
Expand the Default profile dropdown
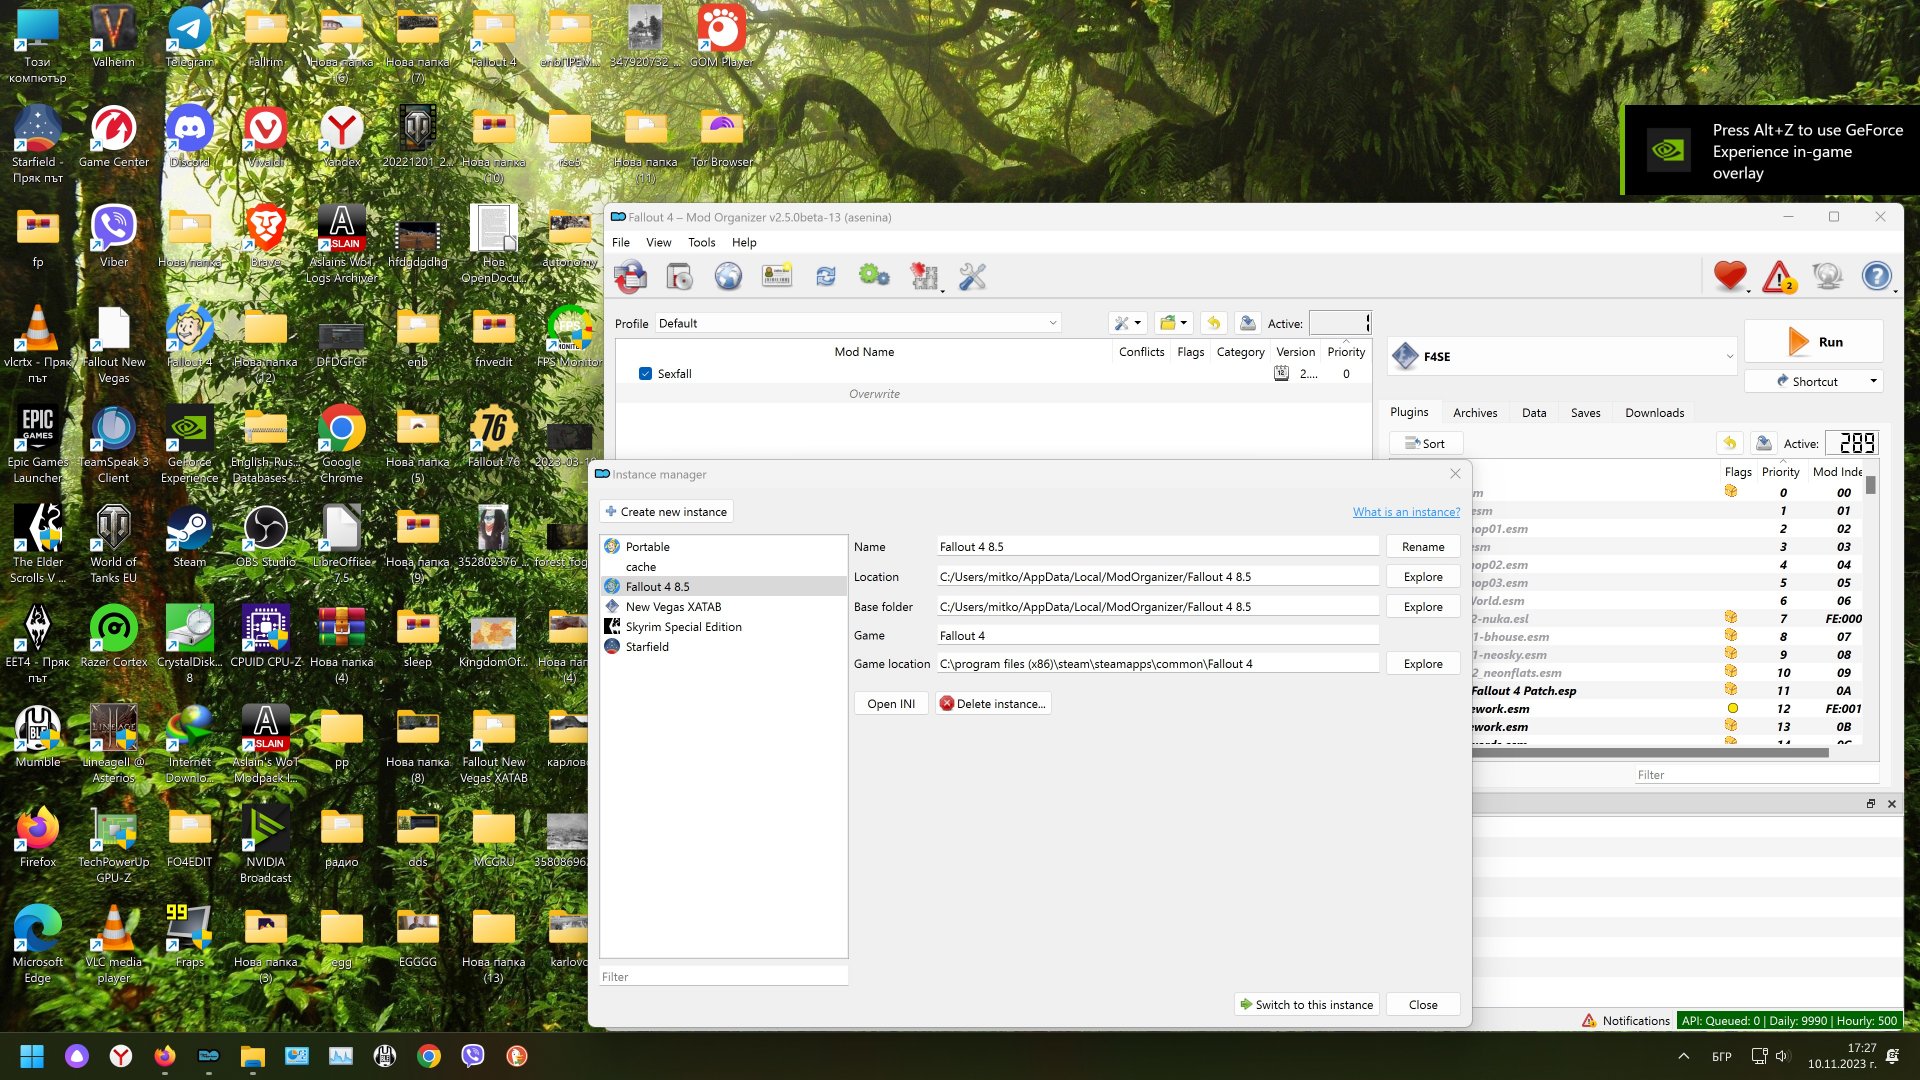pos(1052,323)
